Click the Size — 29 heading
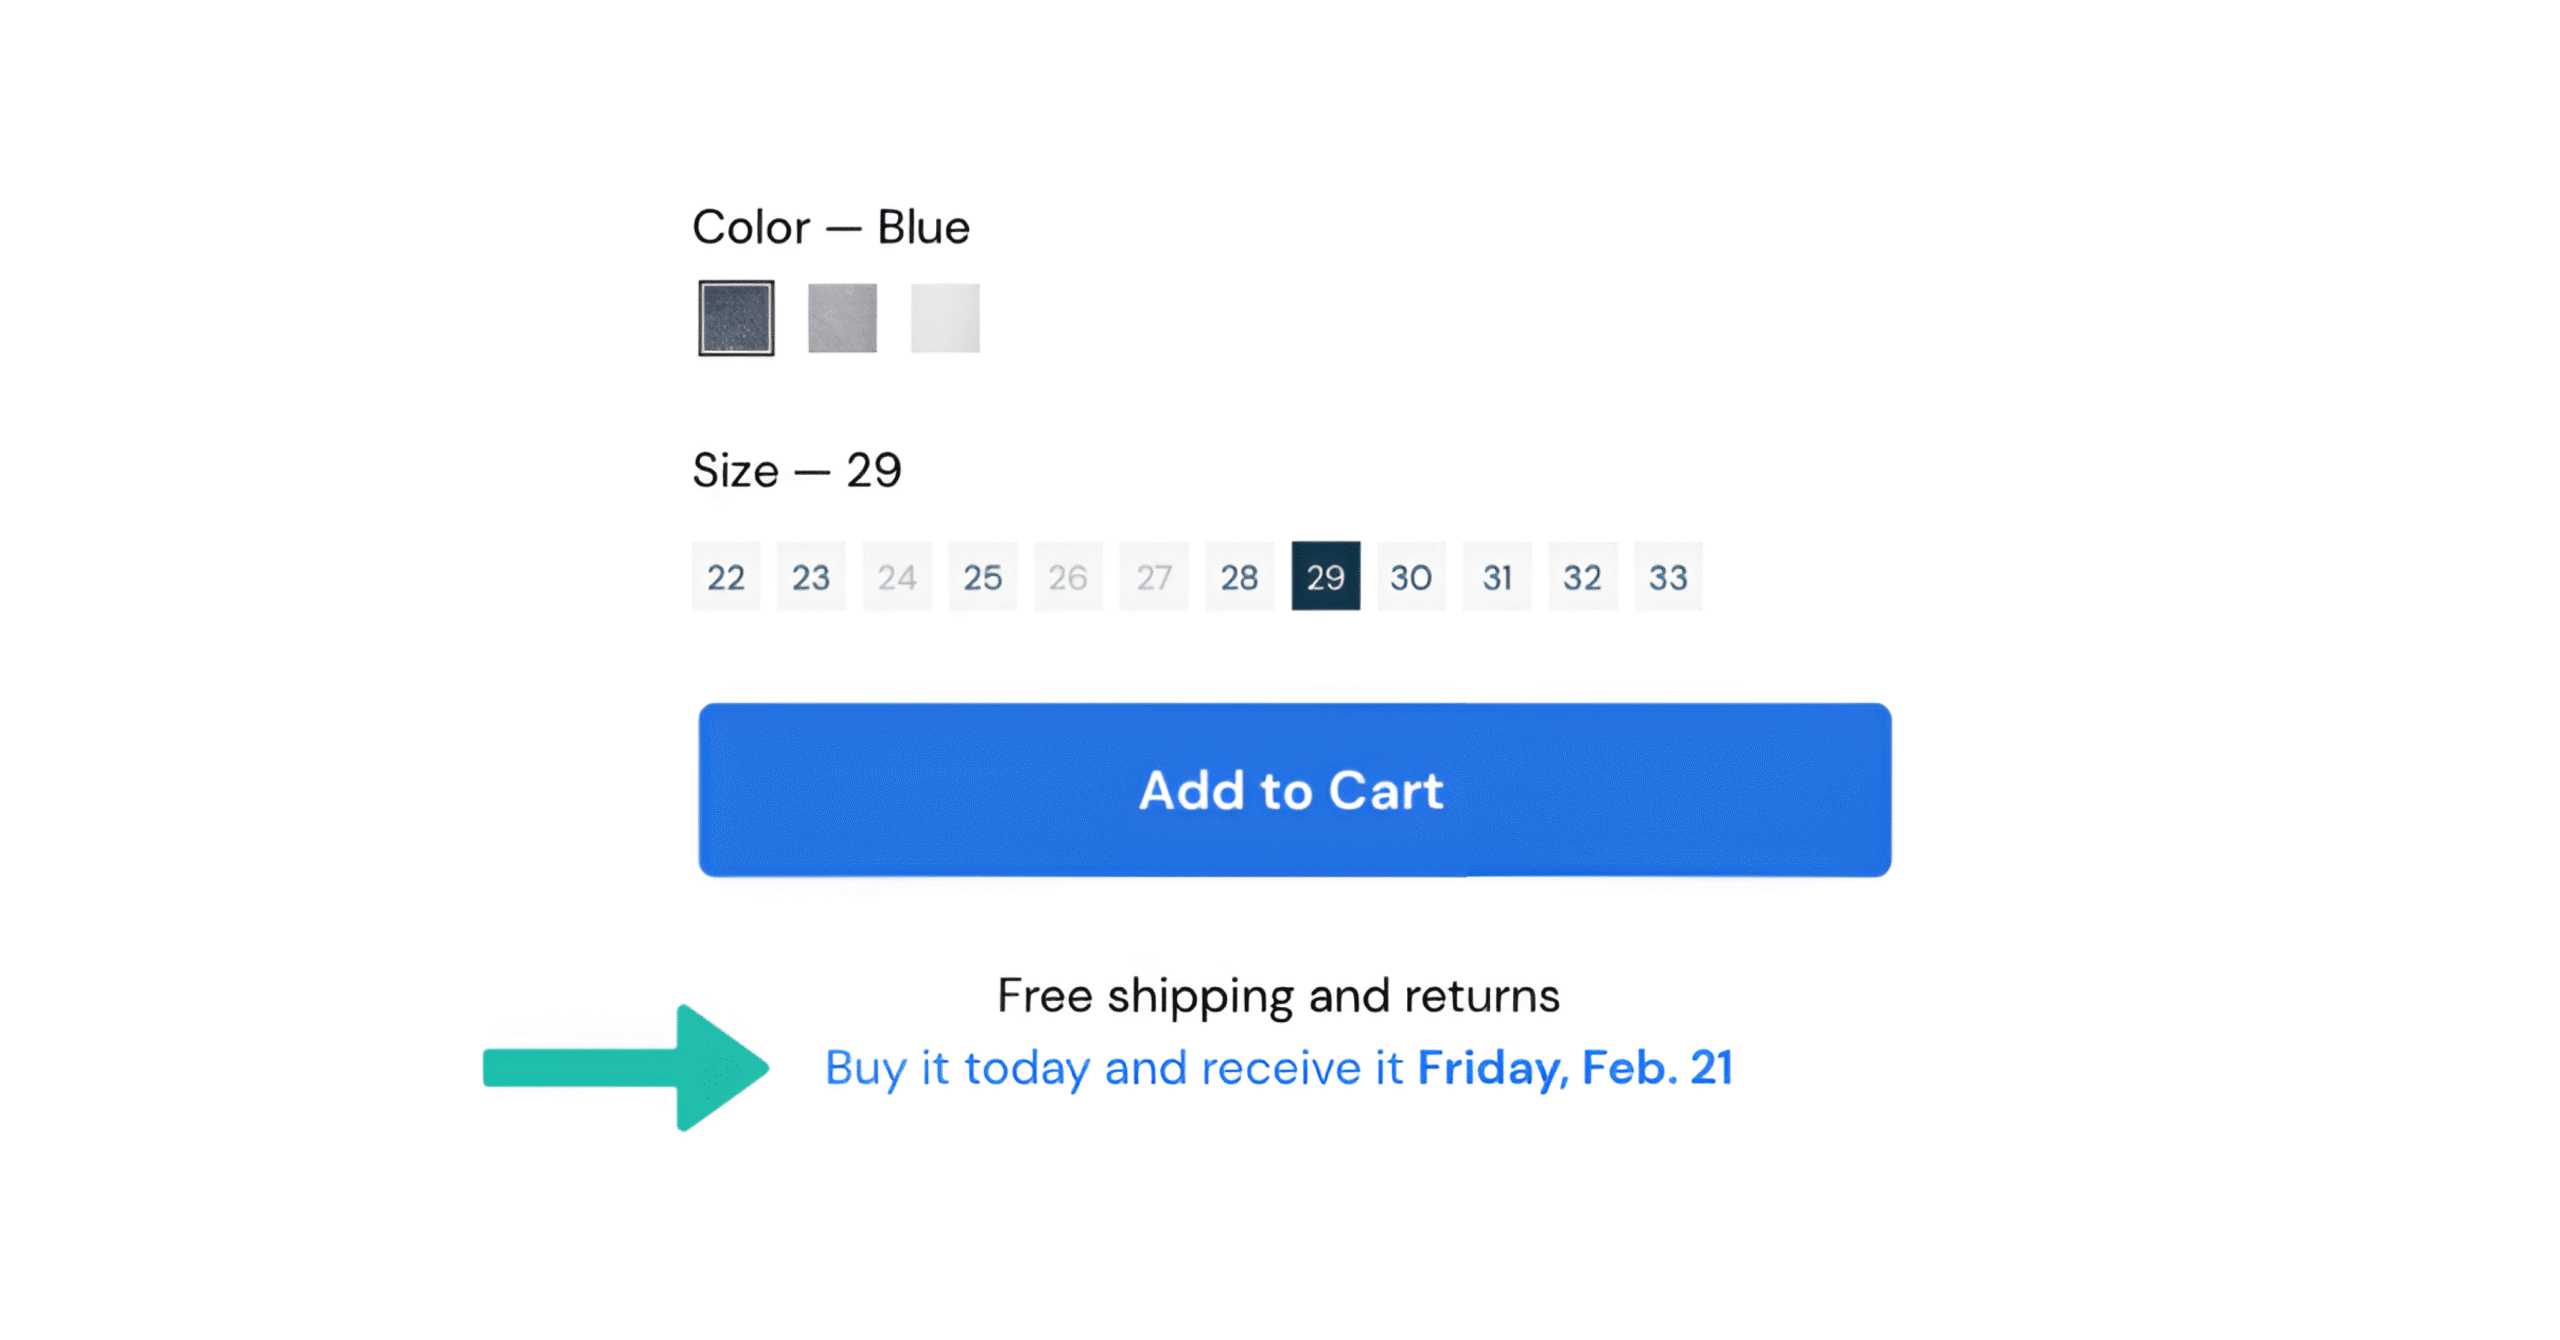2560x1340 pixels. (x=797, y=469)
